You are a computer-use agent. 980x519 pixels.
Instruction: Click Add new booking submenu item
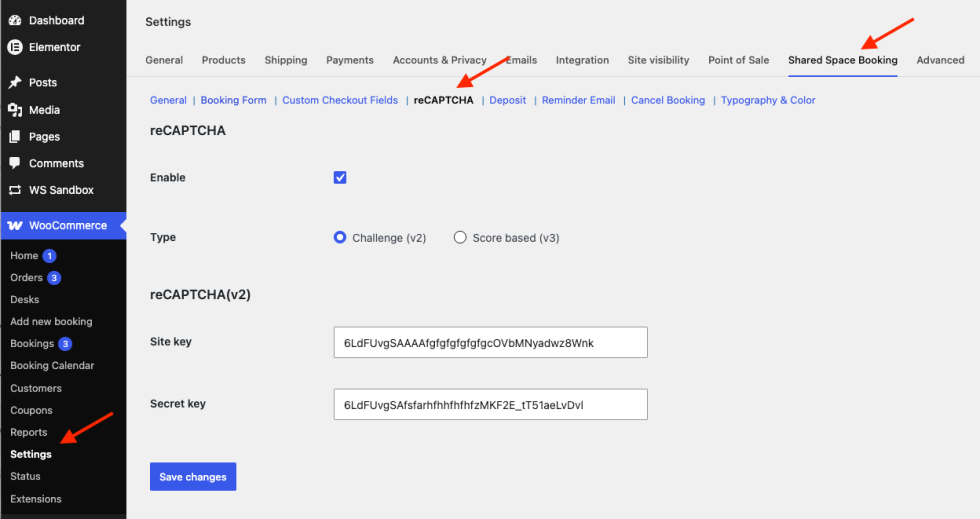pyautogui.click(x=51, y=321)
